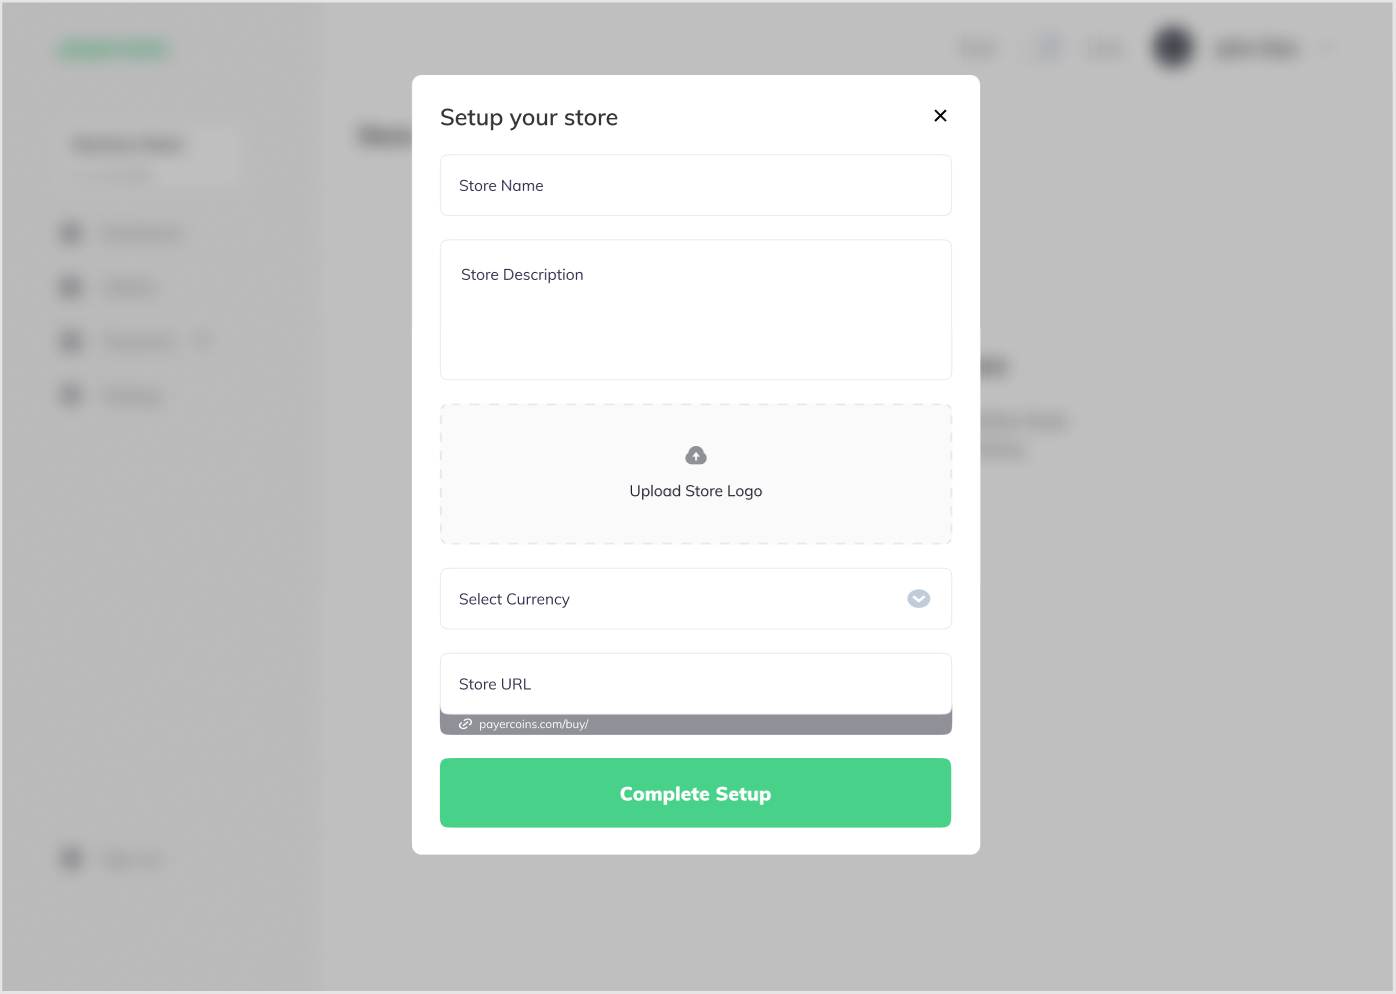Click the link icon next to payercoins.com/buy/

coord(464,723)
